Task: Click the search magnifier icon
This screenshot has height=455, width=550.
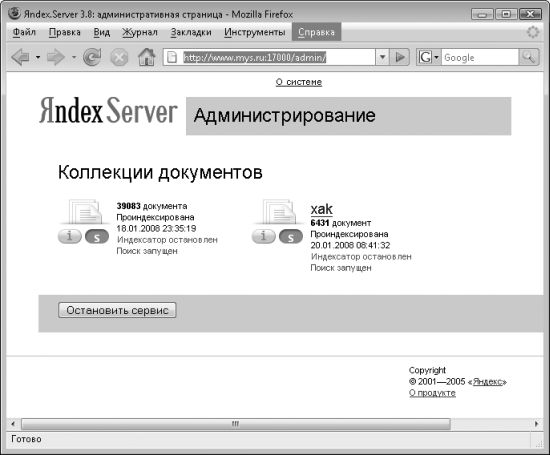Action: 528,57
